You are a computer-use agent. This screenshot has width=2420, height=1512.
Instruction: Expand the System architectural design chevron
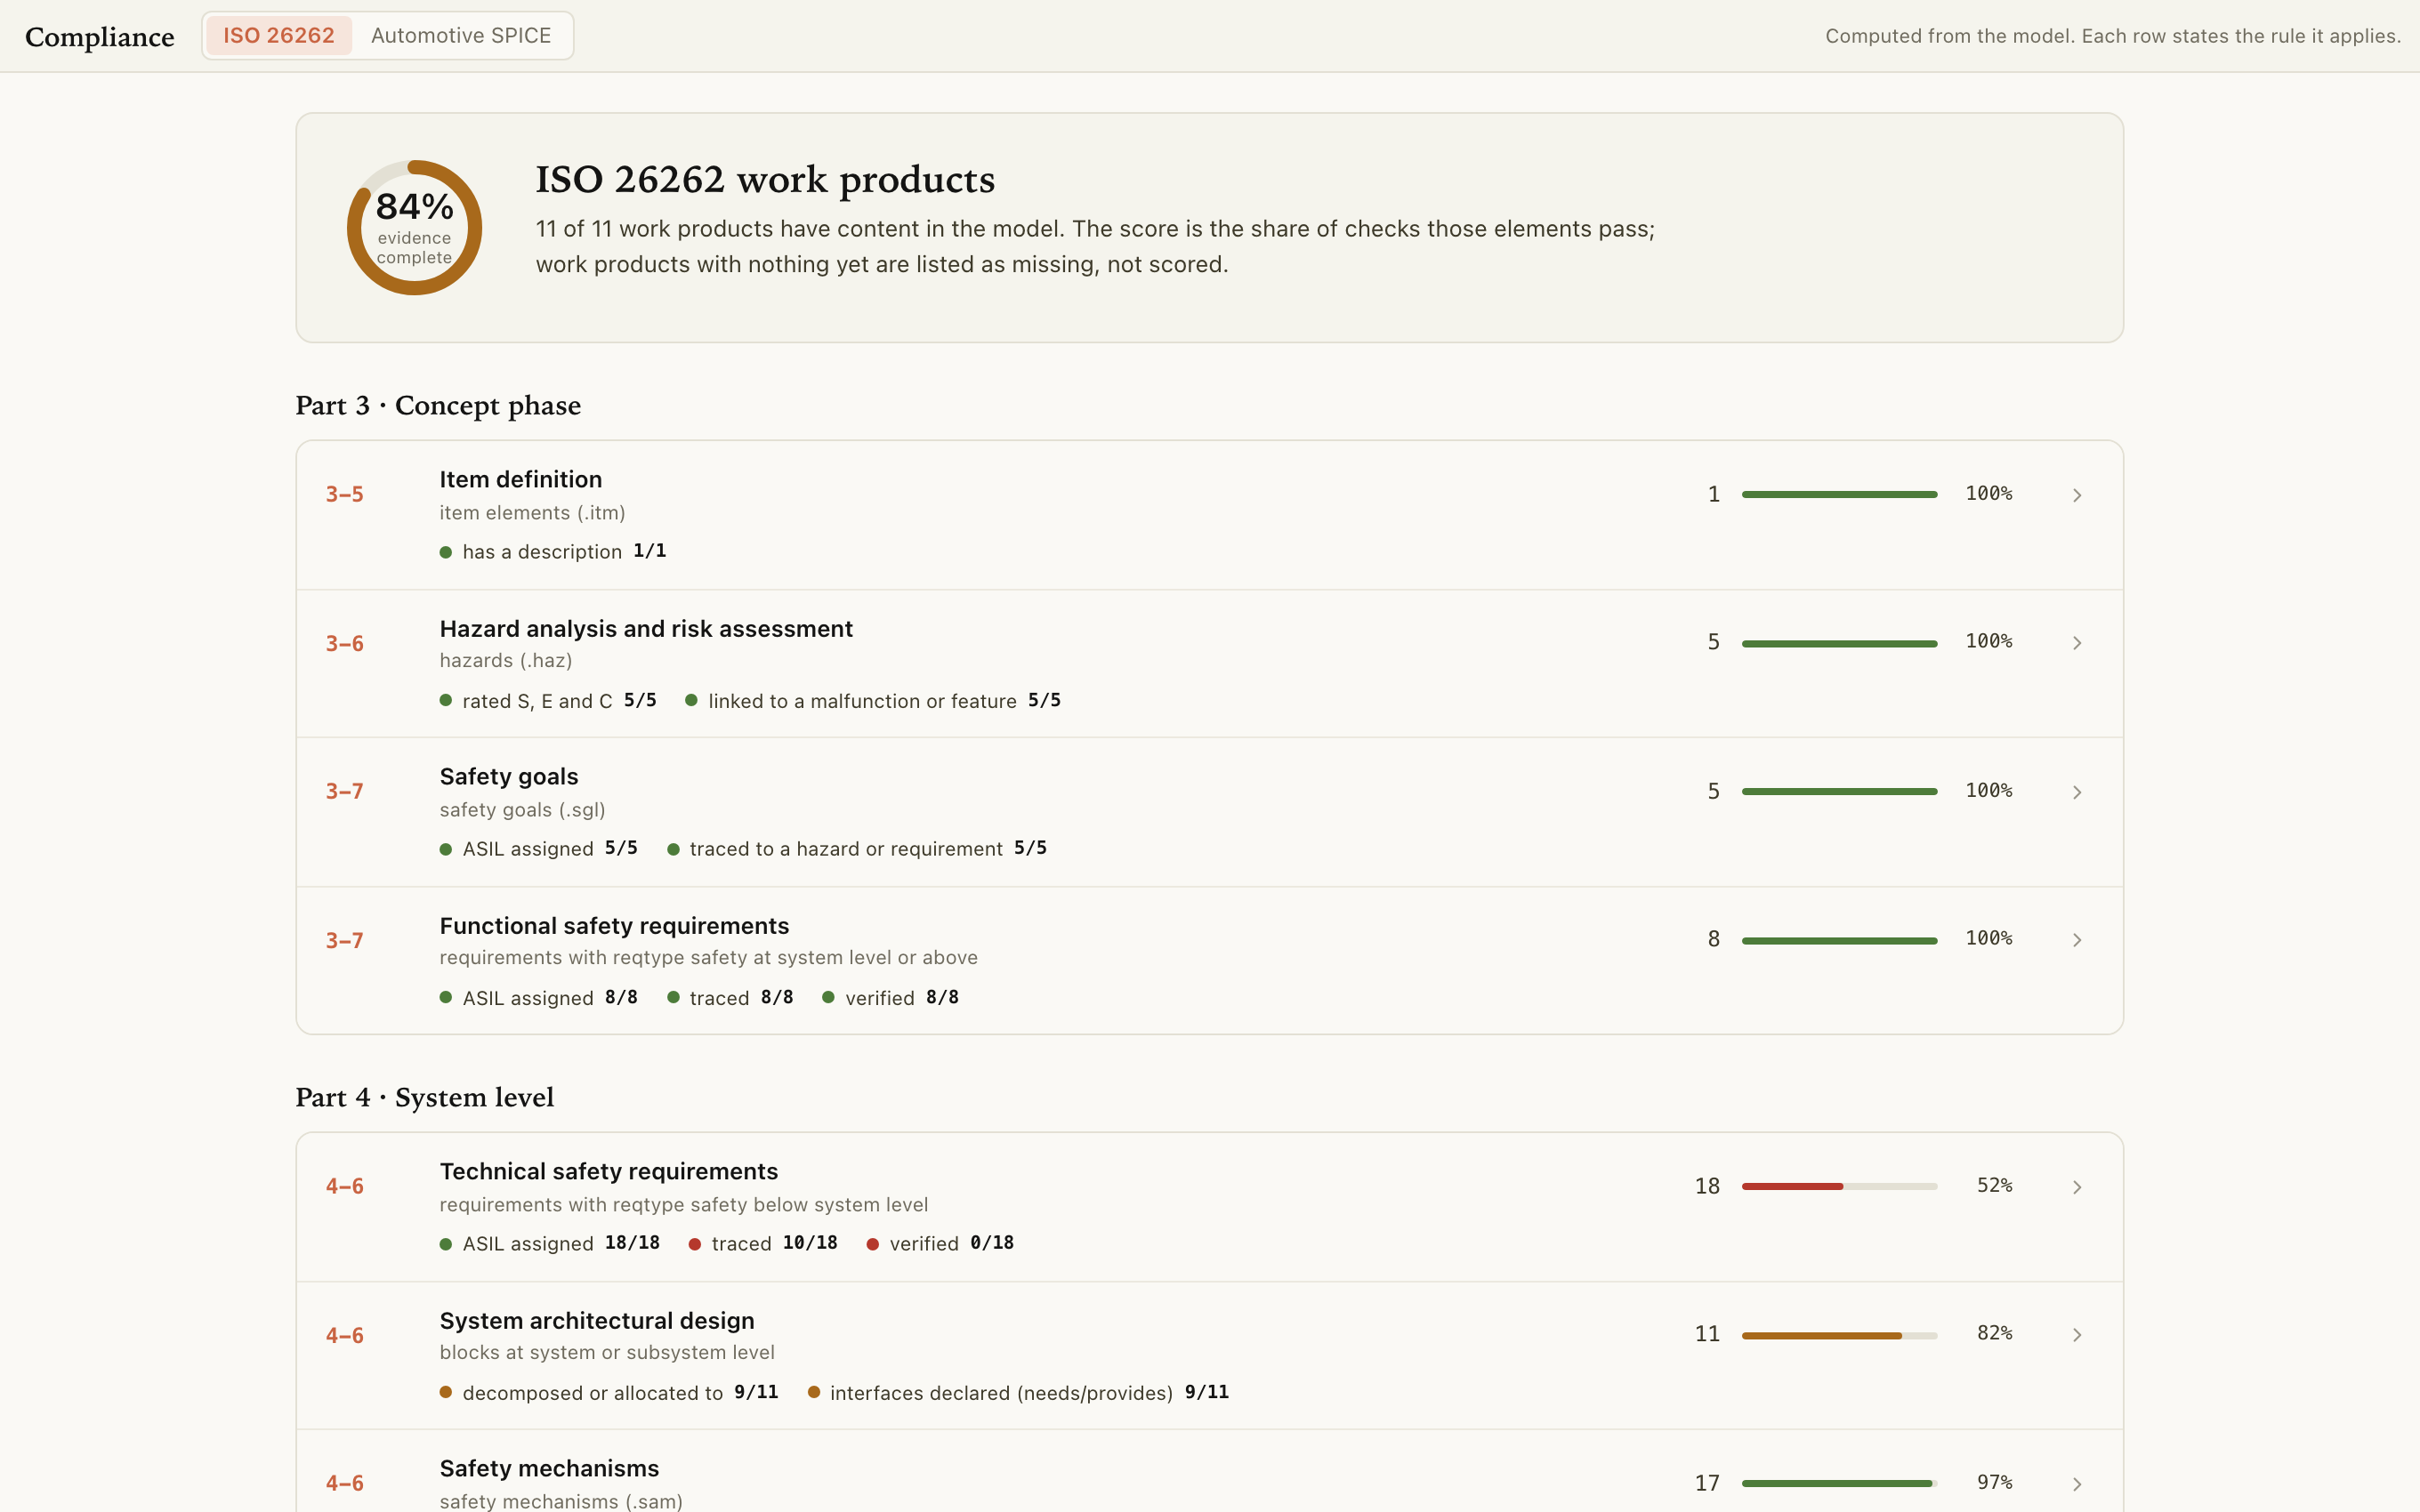[2077, 1335]
